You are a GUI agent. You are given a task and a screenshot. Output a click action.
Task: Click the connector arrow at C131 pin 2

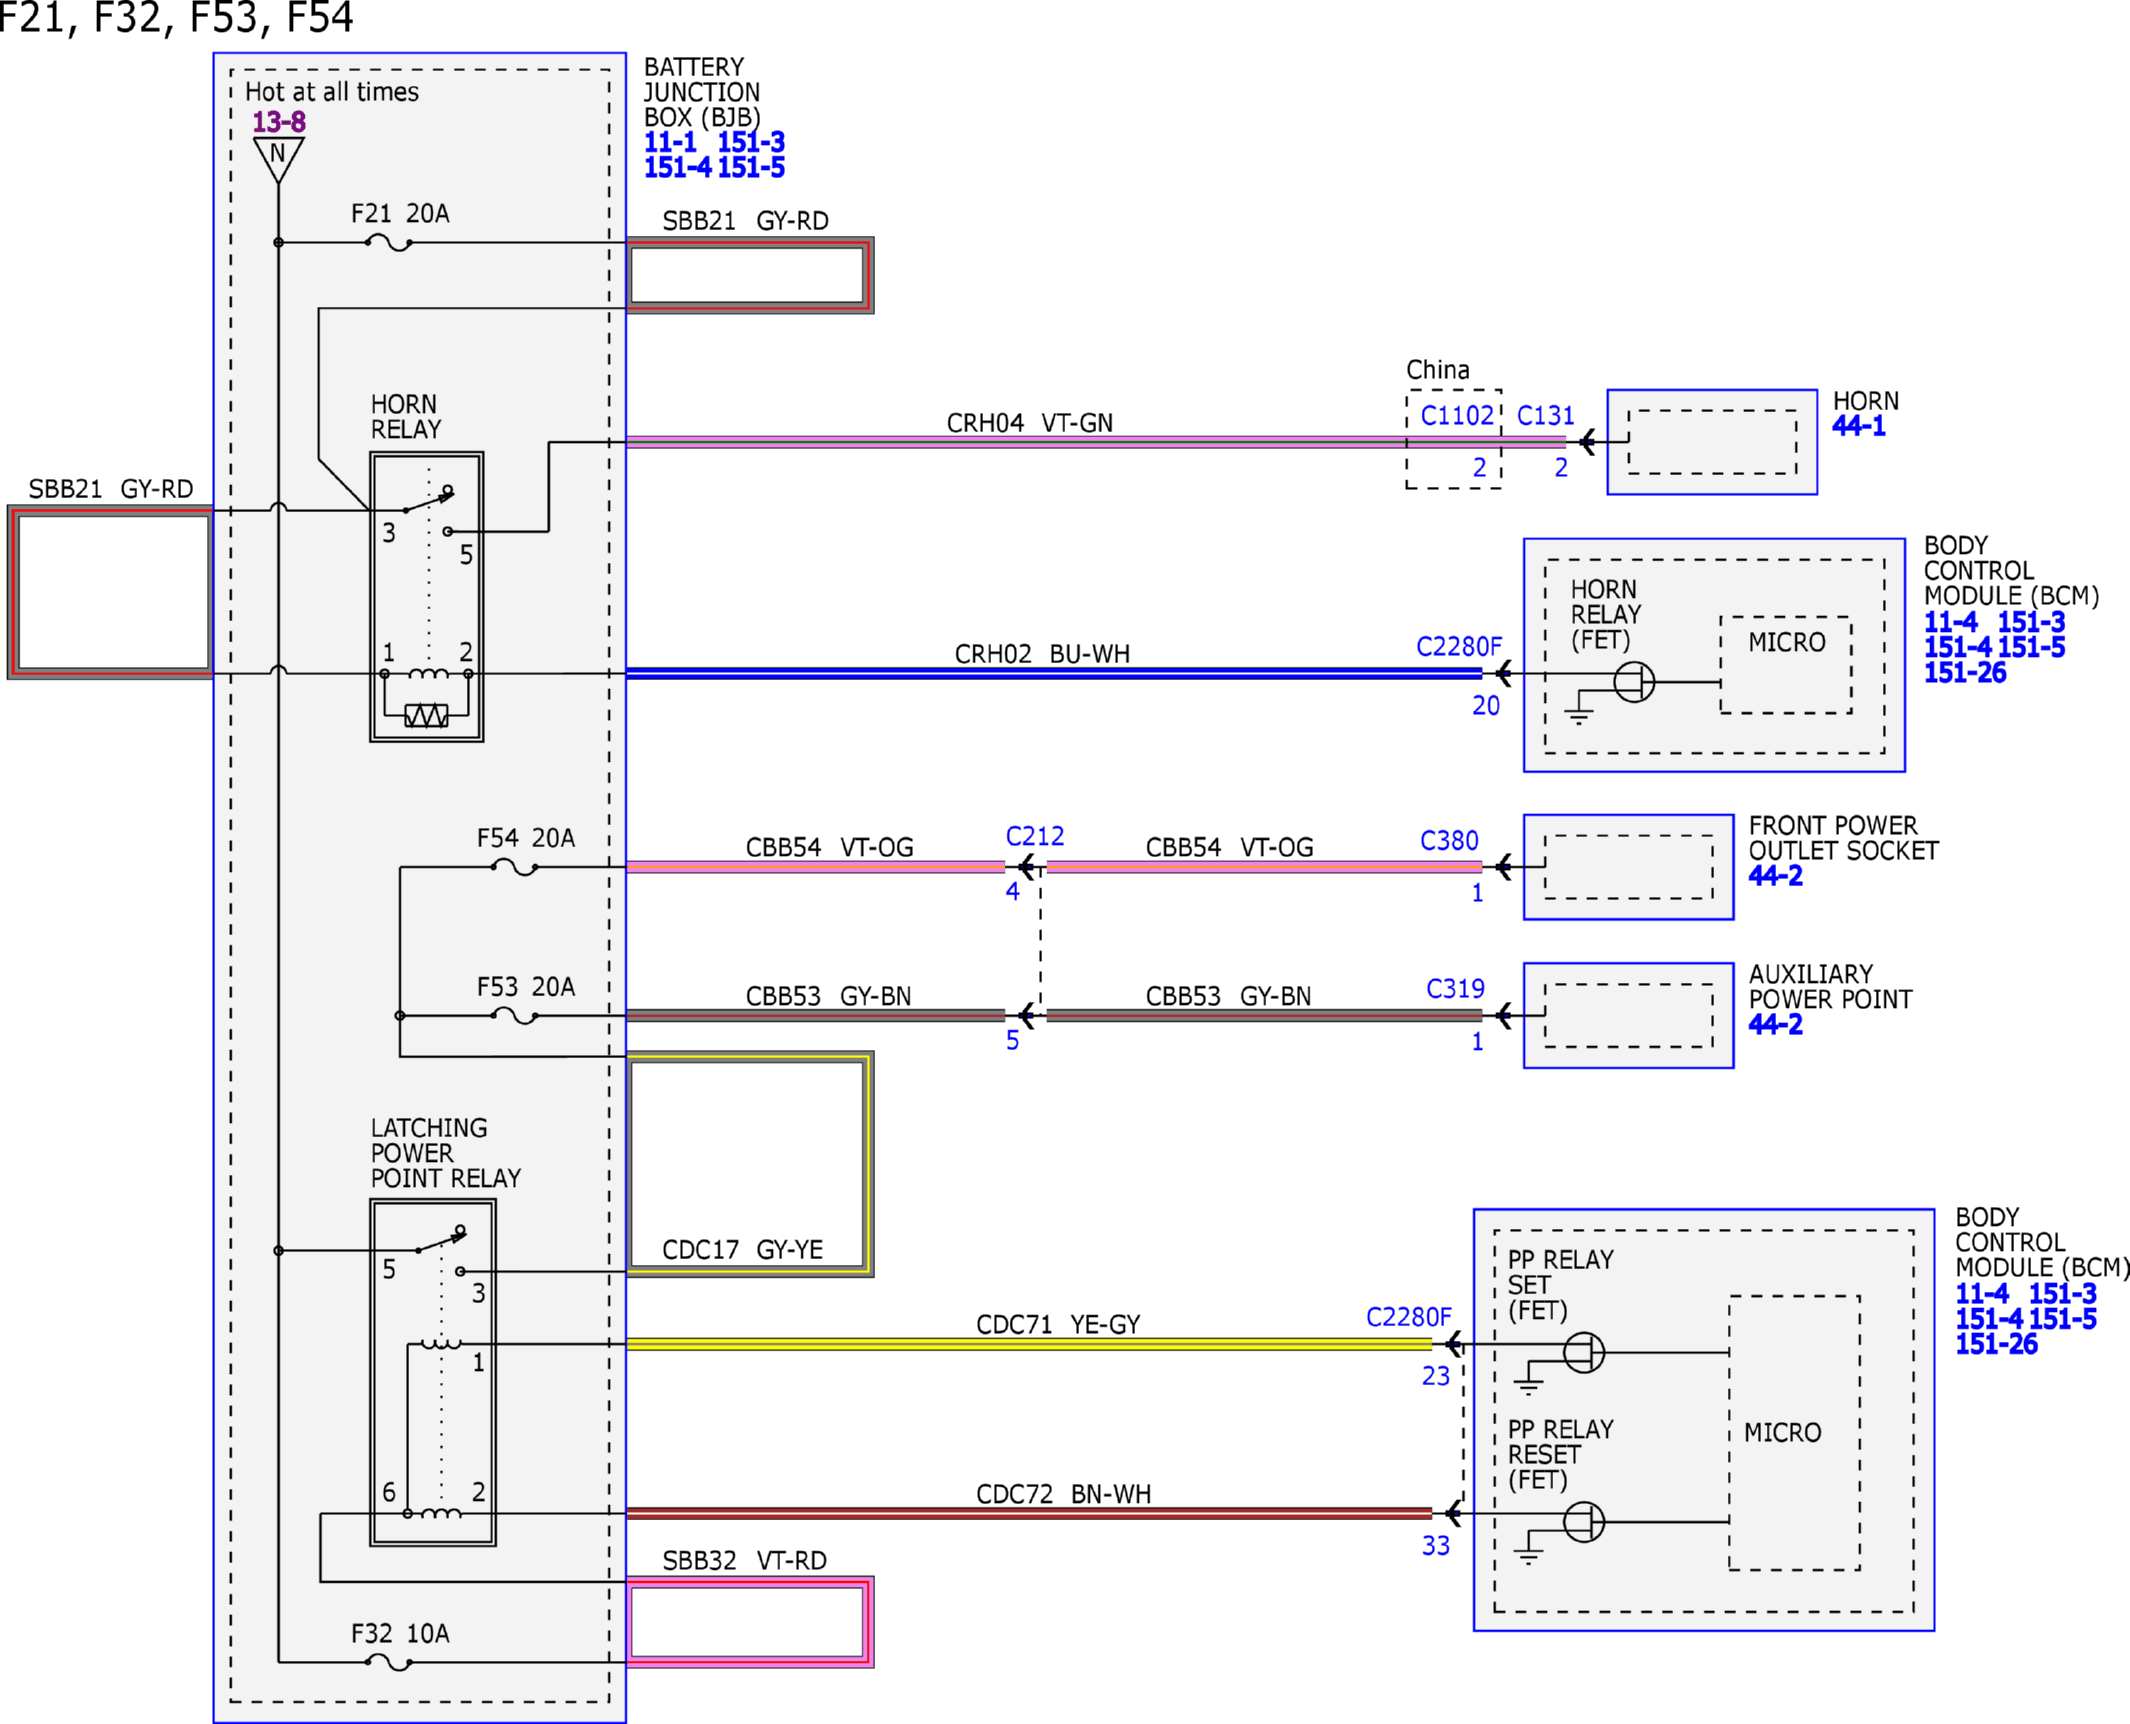[x=1587, y=442]
